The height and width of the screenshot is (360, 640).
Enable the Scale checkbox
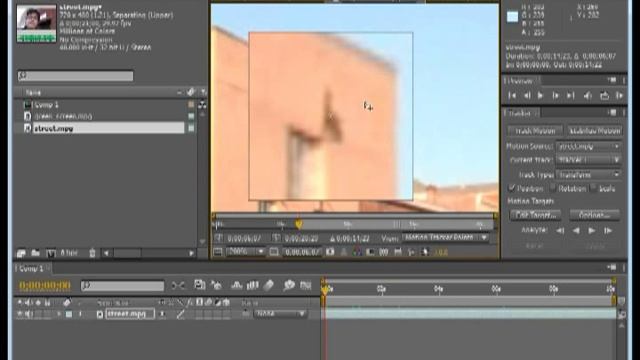(x=593, y=188)
